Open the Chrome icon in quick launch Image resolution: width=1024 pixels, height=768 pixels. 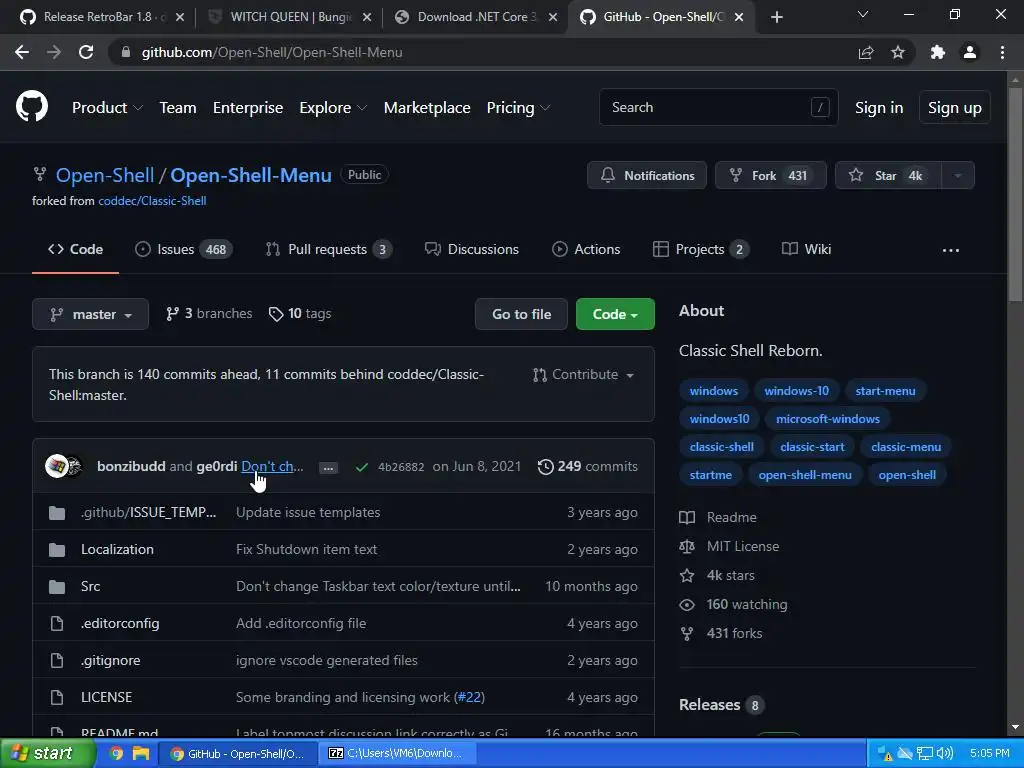116,753
